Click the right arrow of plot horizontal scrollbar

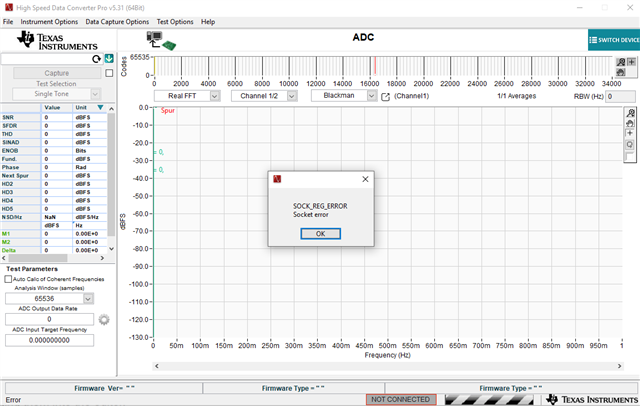click(619, 366)
